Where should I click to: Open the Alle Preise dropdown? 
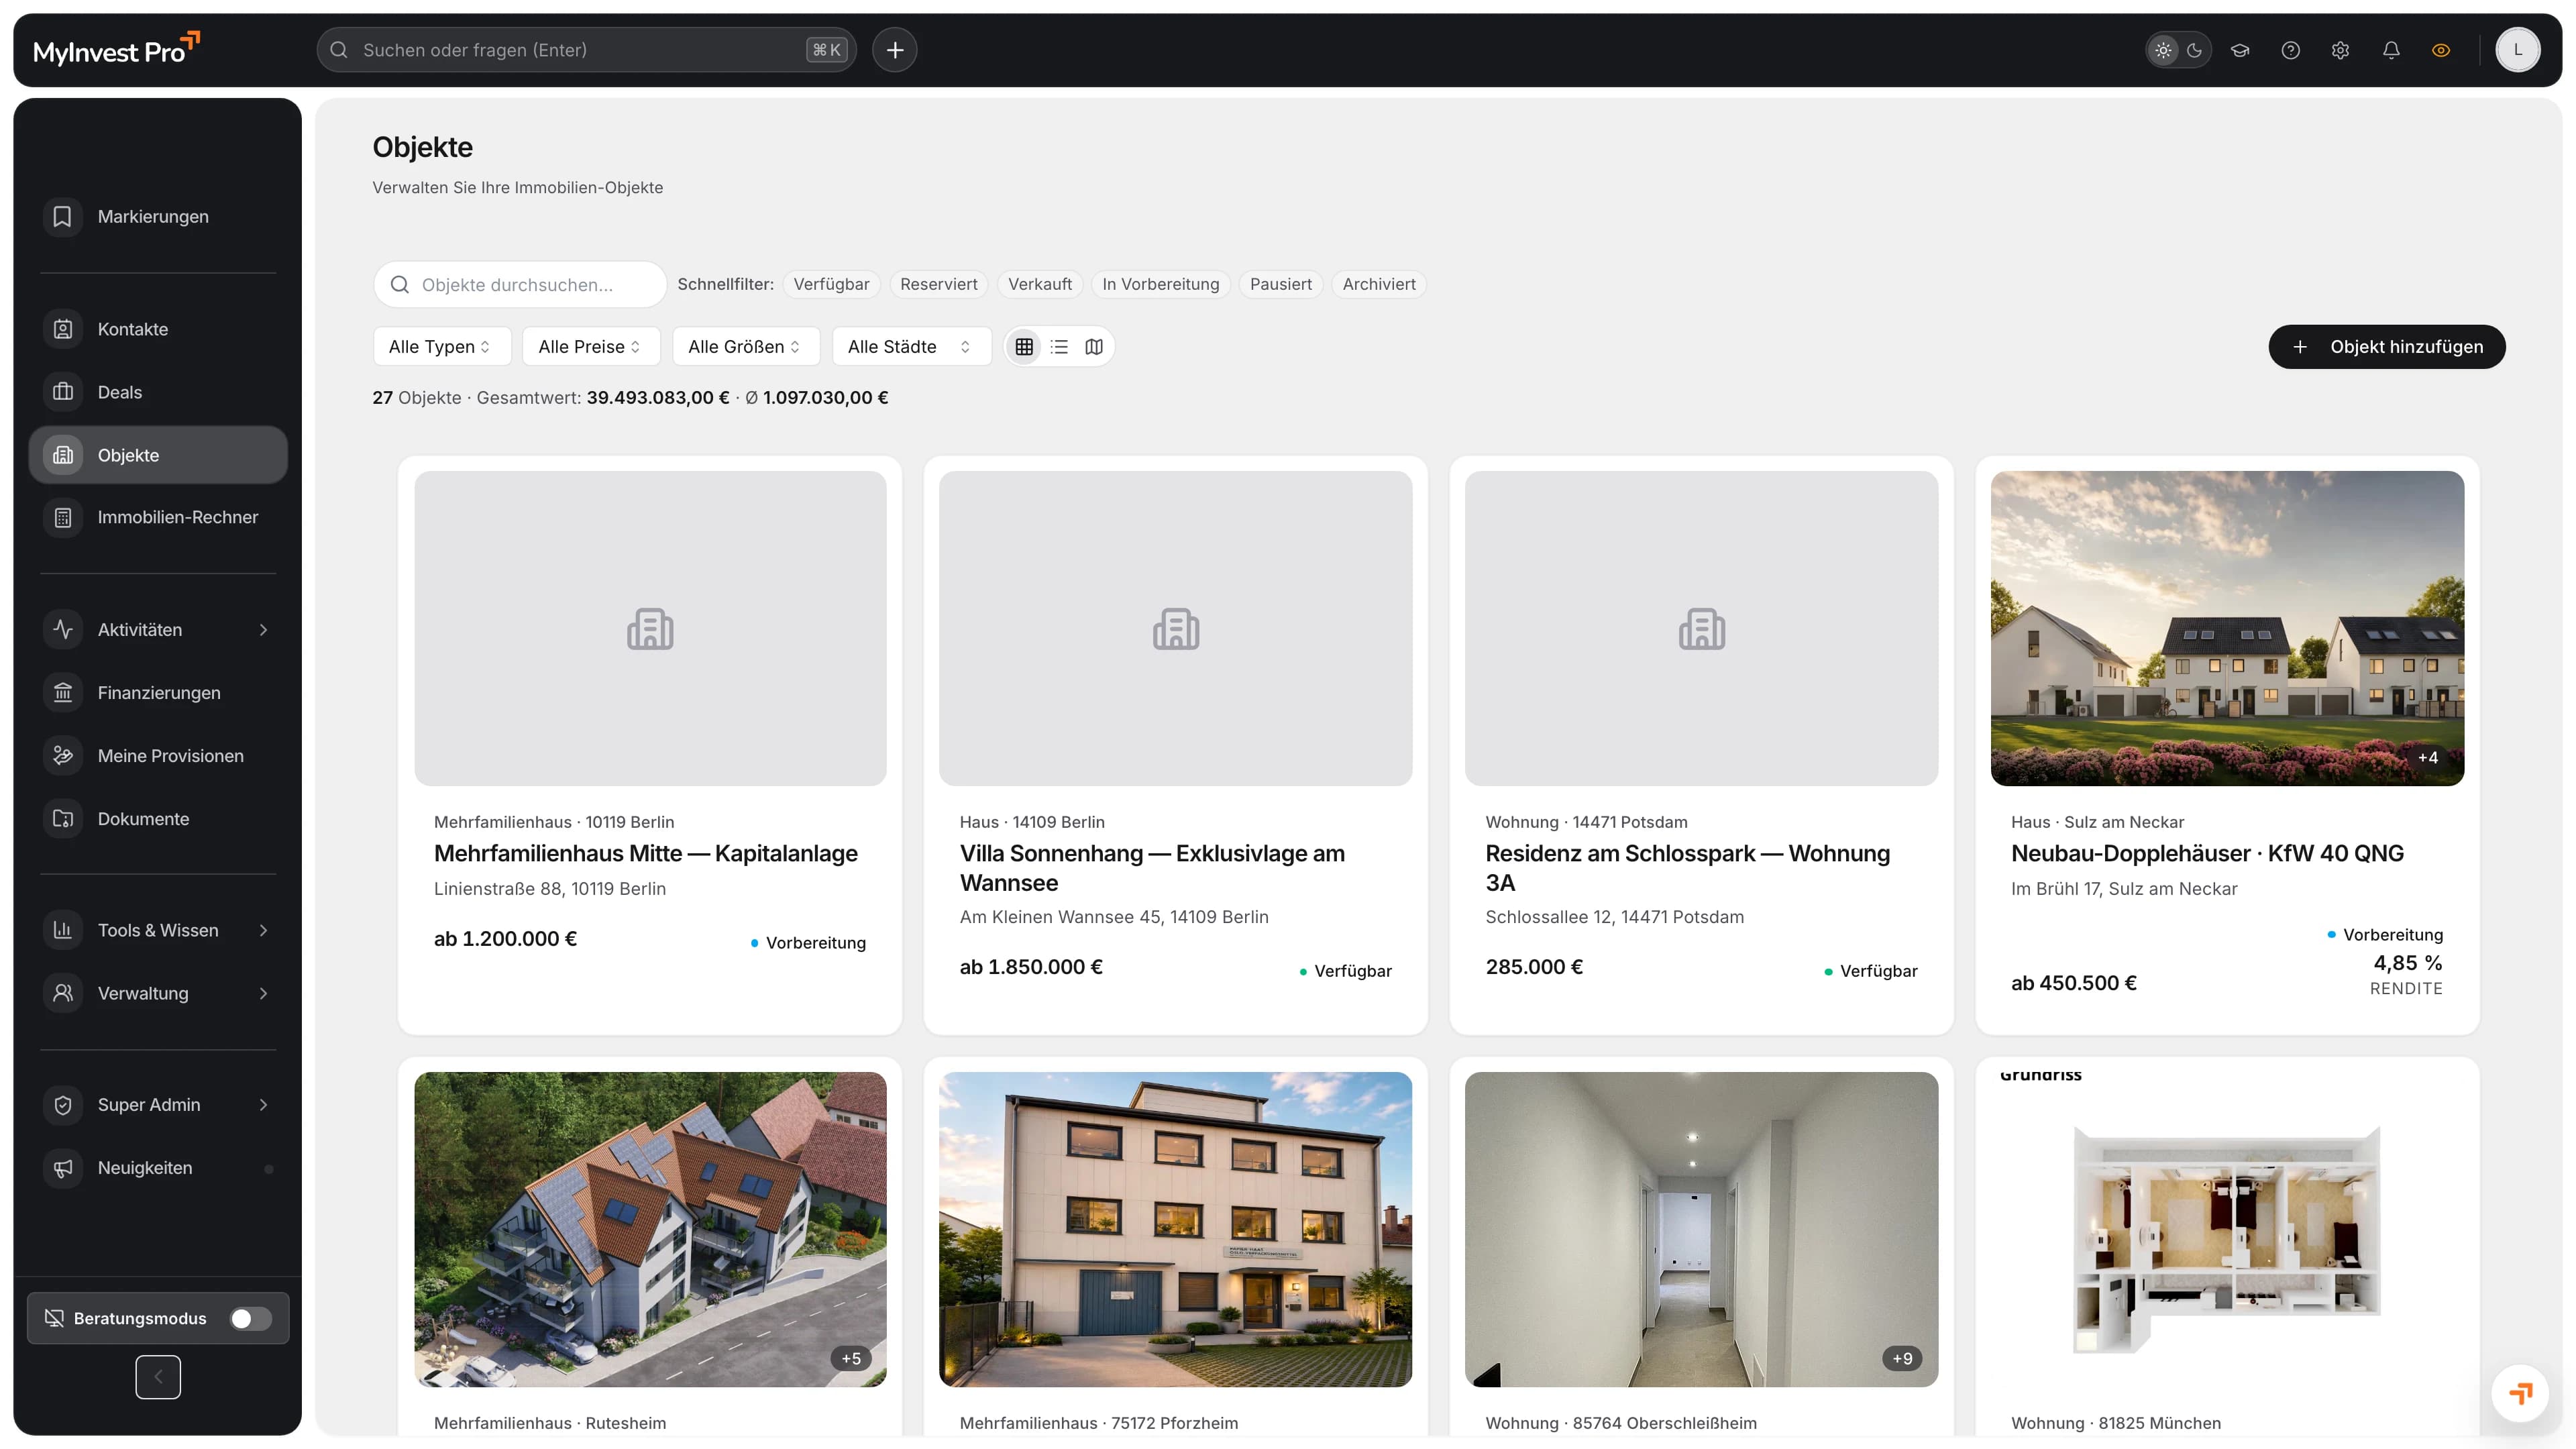coord(591,347)
